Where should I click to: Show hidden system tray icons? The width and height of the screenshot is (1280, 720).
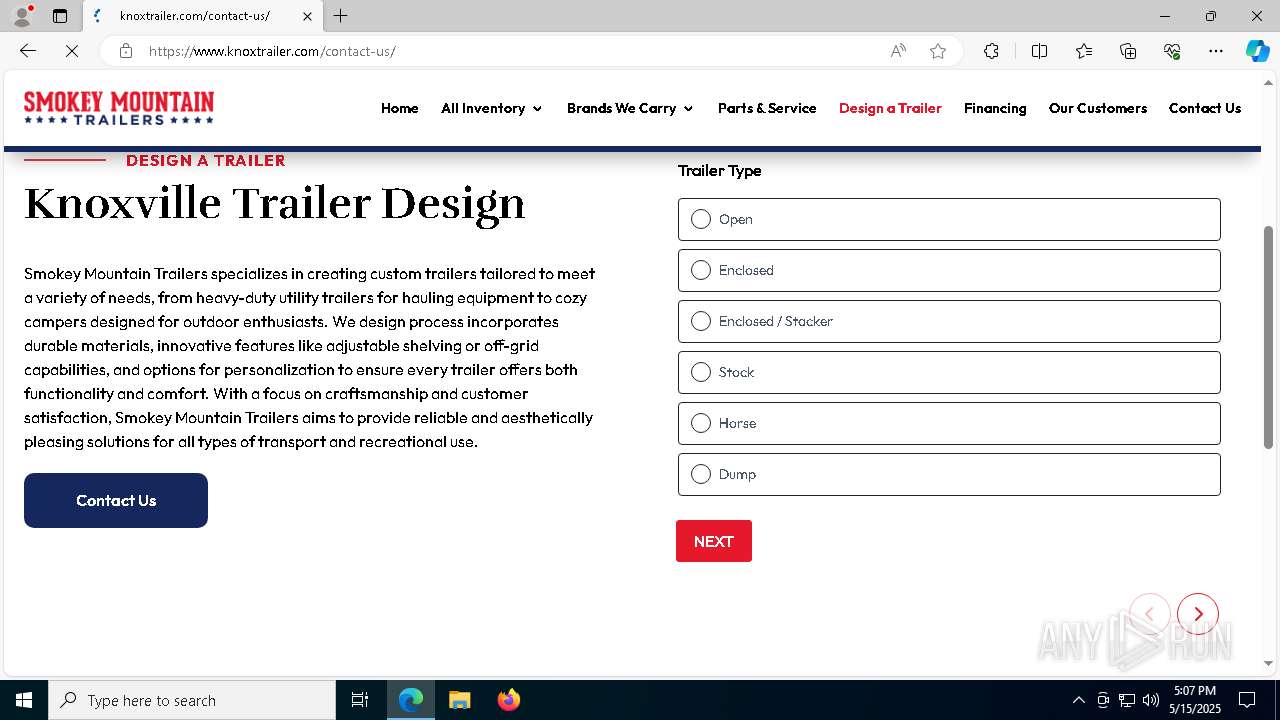click(x=1078, y=700)
